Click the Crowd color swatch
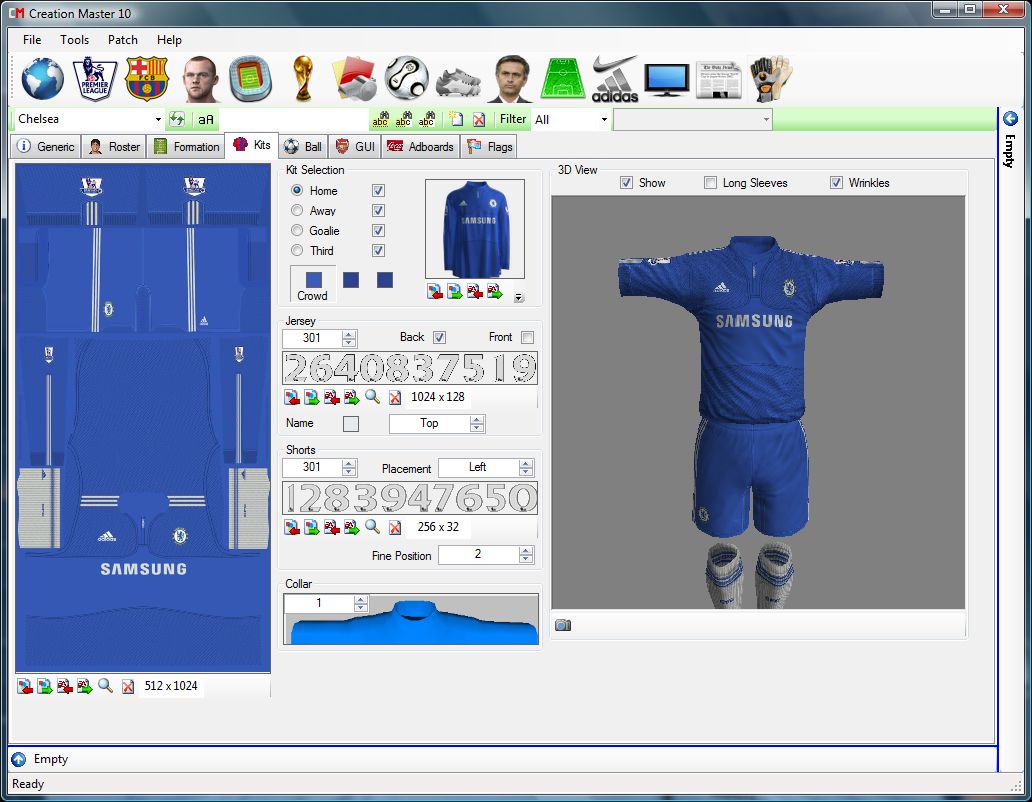The height and width of the screenshot is (802, 1032). (x=314, y=280)
